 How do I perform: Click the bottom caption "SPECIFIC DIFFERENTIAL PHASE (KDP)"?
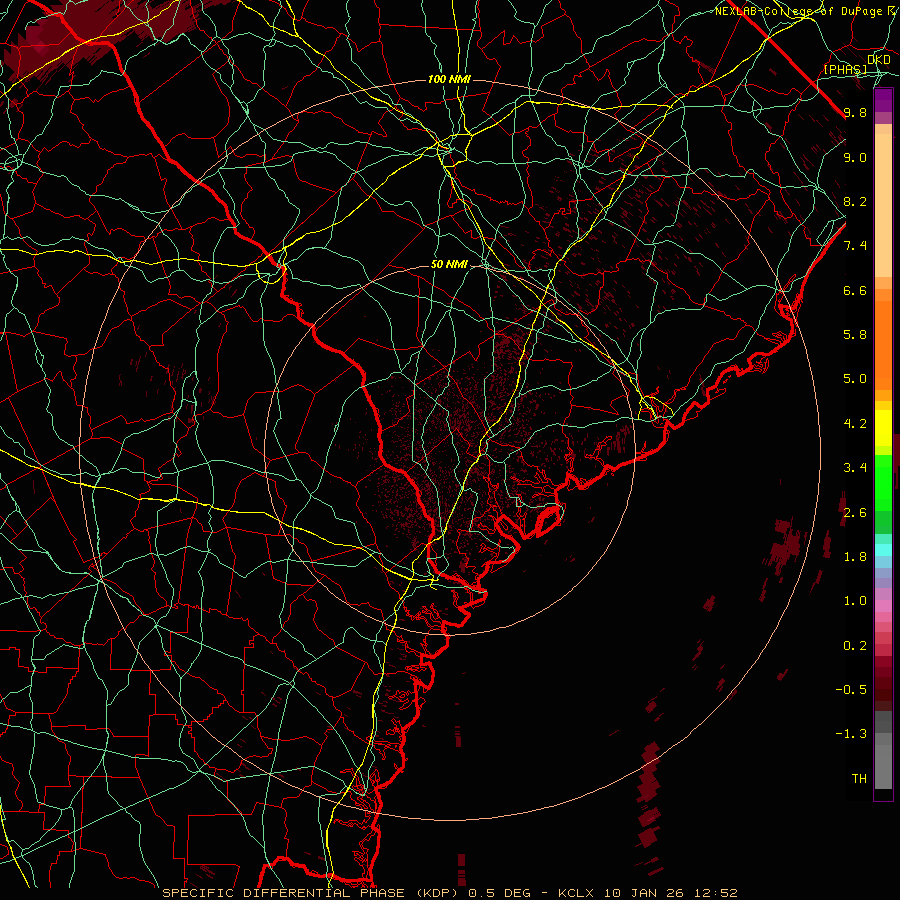(312, 893)
